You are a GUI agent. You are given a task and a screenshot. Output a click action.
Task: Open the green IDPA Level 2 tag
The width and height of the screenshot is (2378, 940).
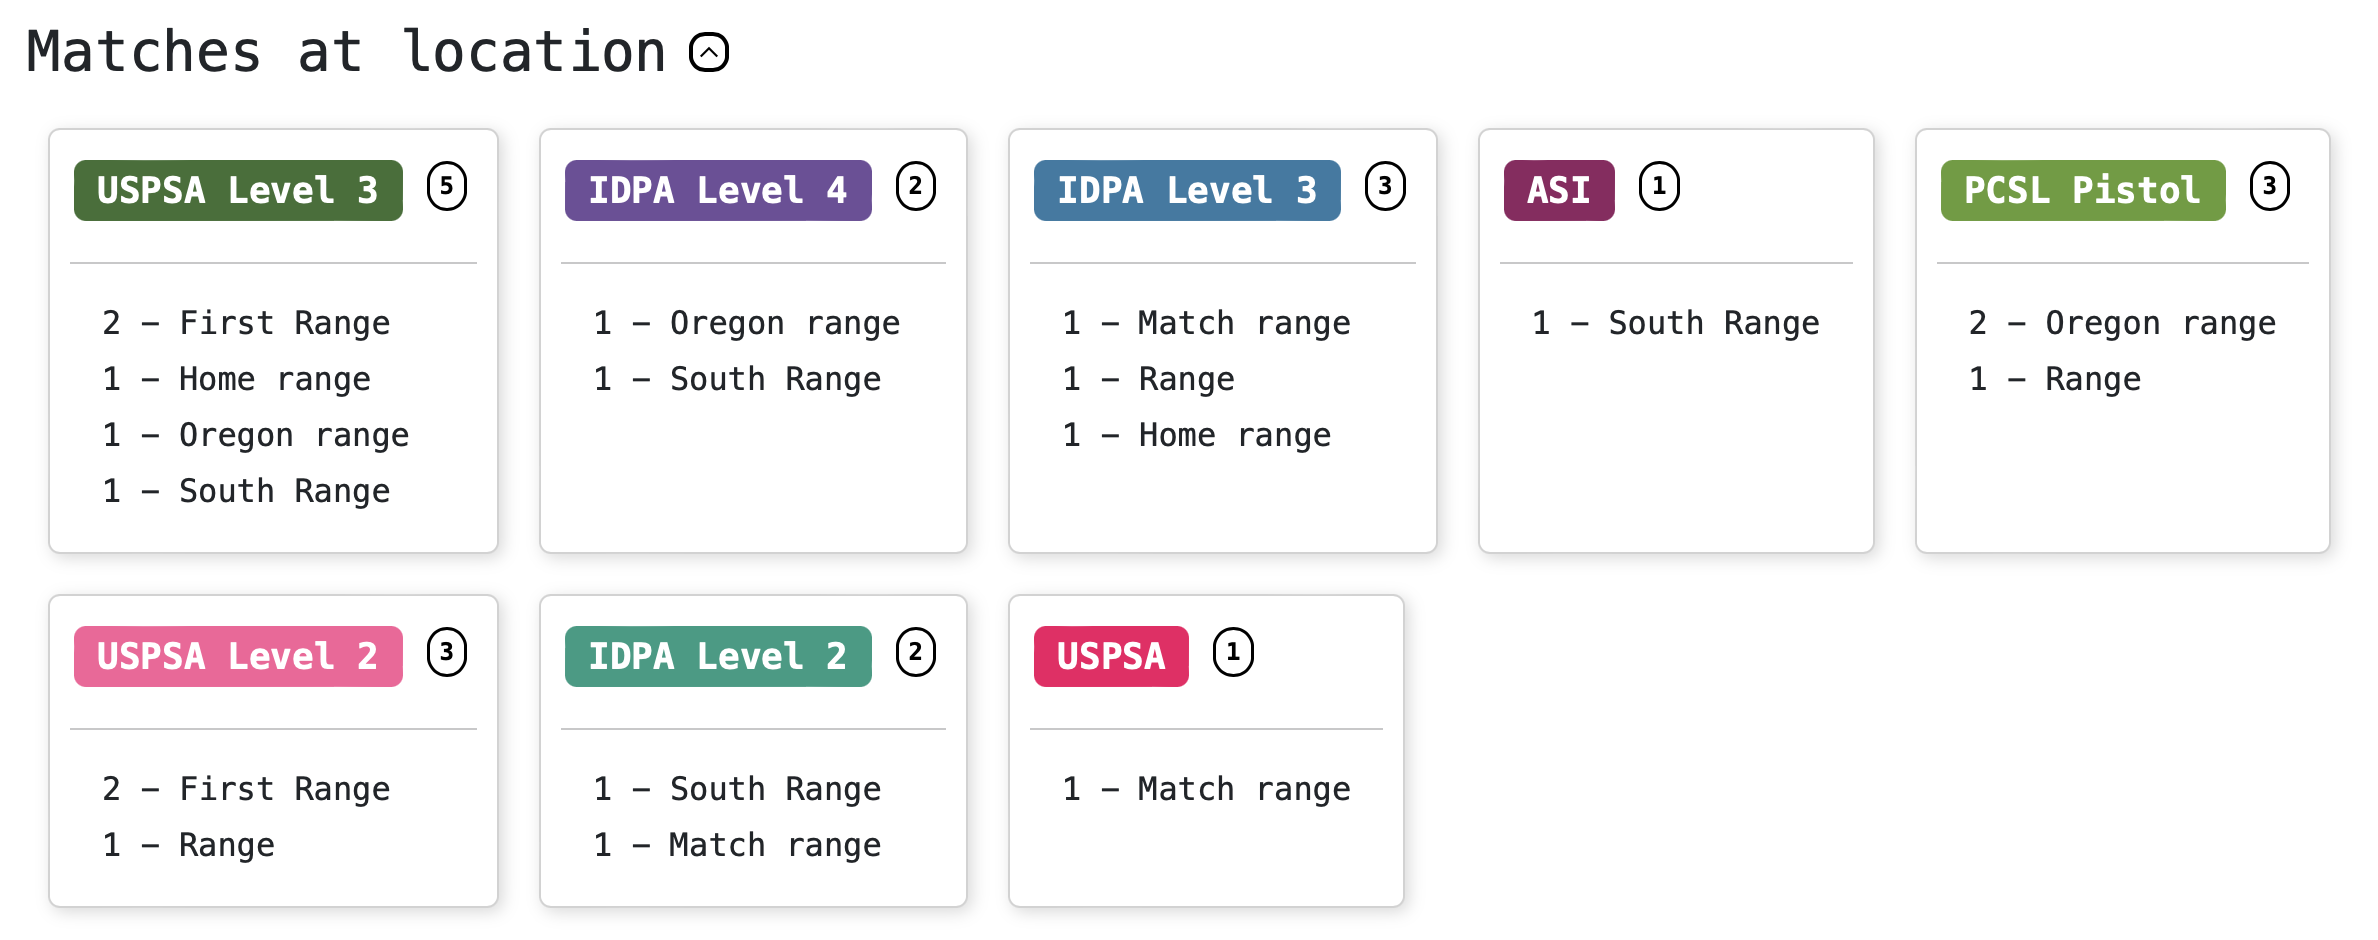[x=718, y=656]
